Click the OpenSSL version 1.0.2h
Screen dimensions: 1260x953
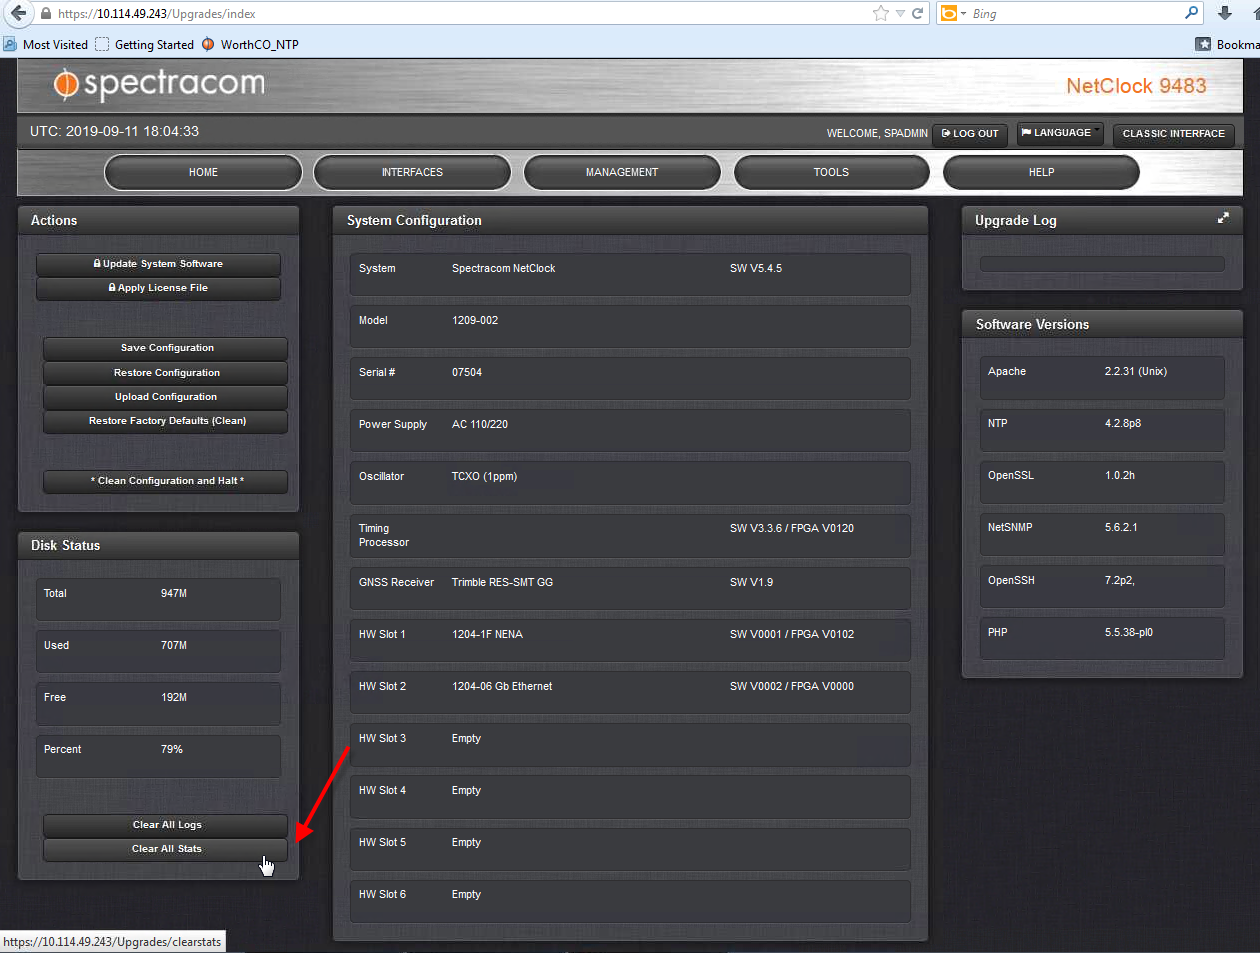(x=1120, y=476)
